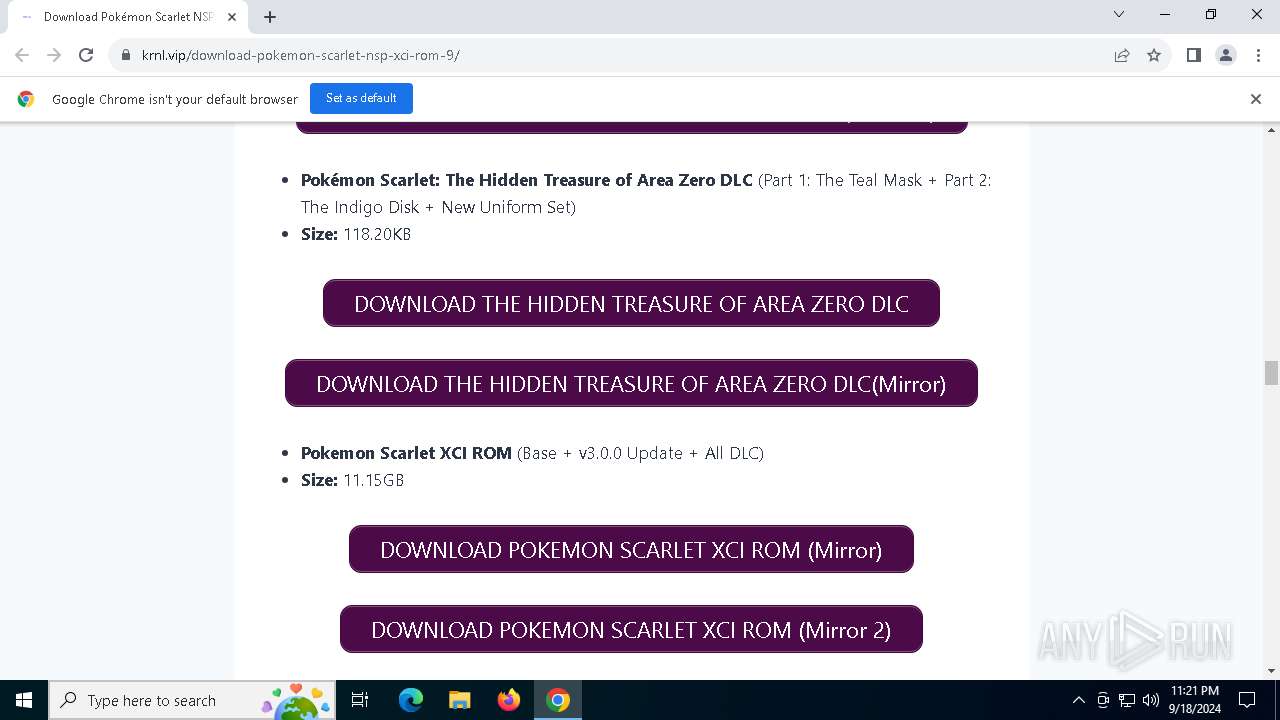Select the Download Pokémon Scarlet NSP tab

(129, 17)
